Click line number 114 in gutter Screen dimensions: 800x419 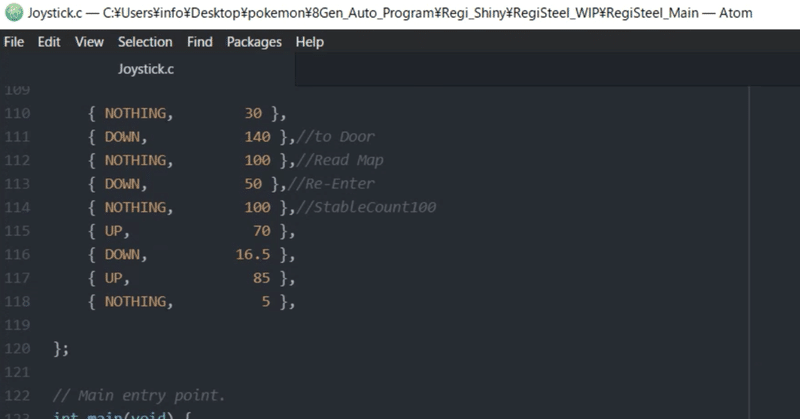17,207
